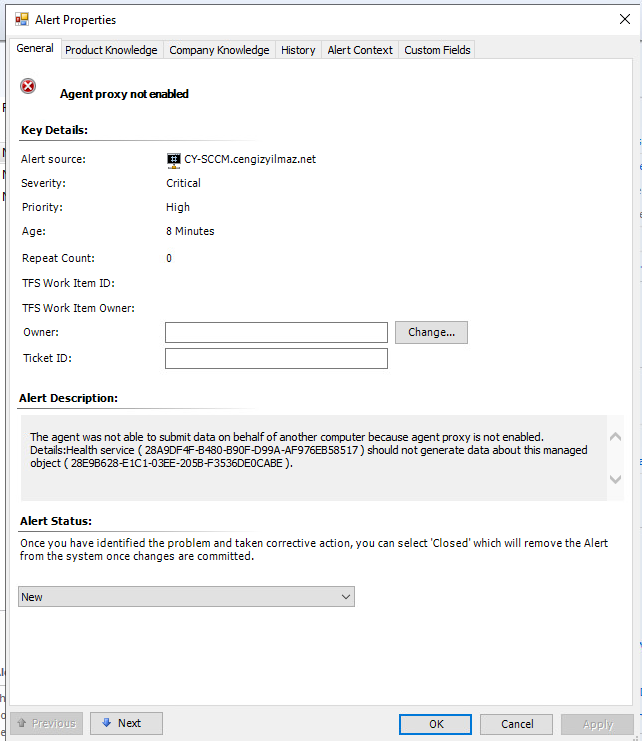This screenshot has height=741, width=642.
Task: Click the Ticket ID input field
Action: [276, 359]
